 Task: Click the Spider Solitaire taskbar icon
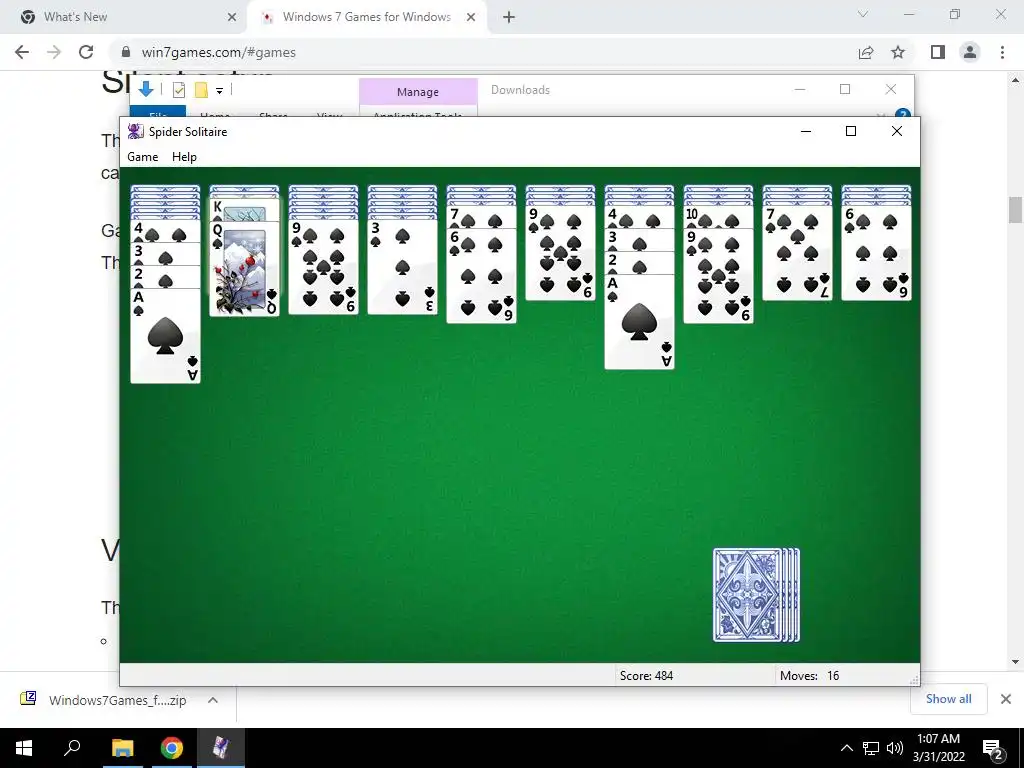[221, 748]
